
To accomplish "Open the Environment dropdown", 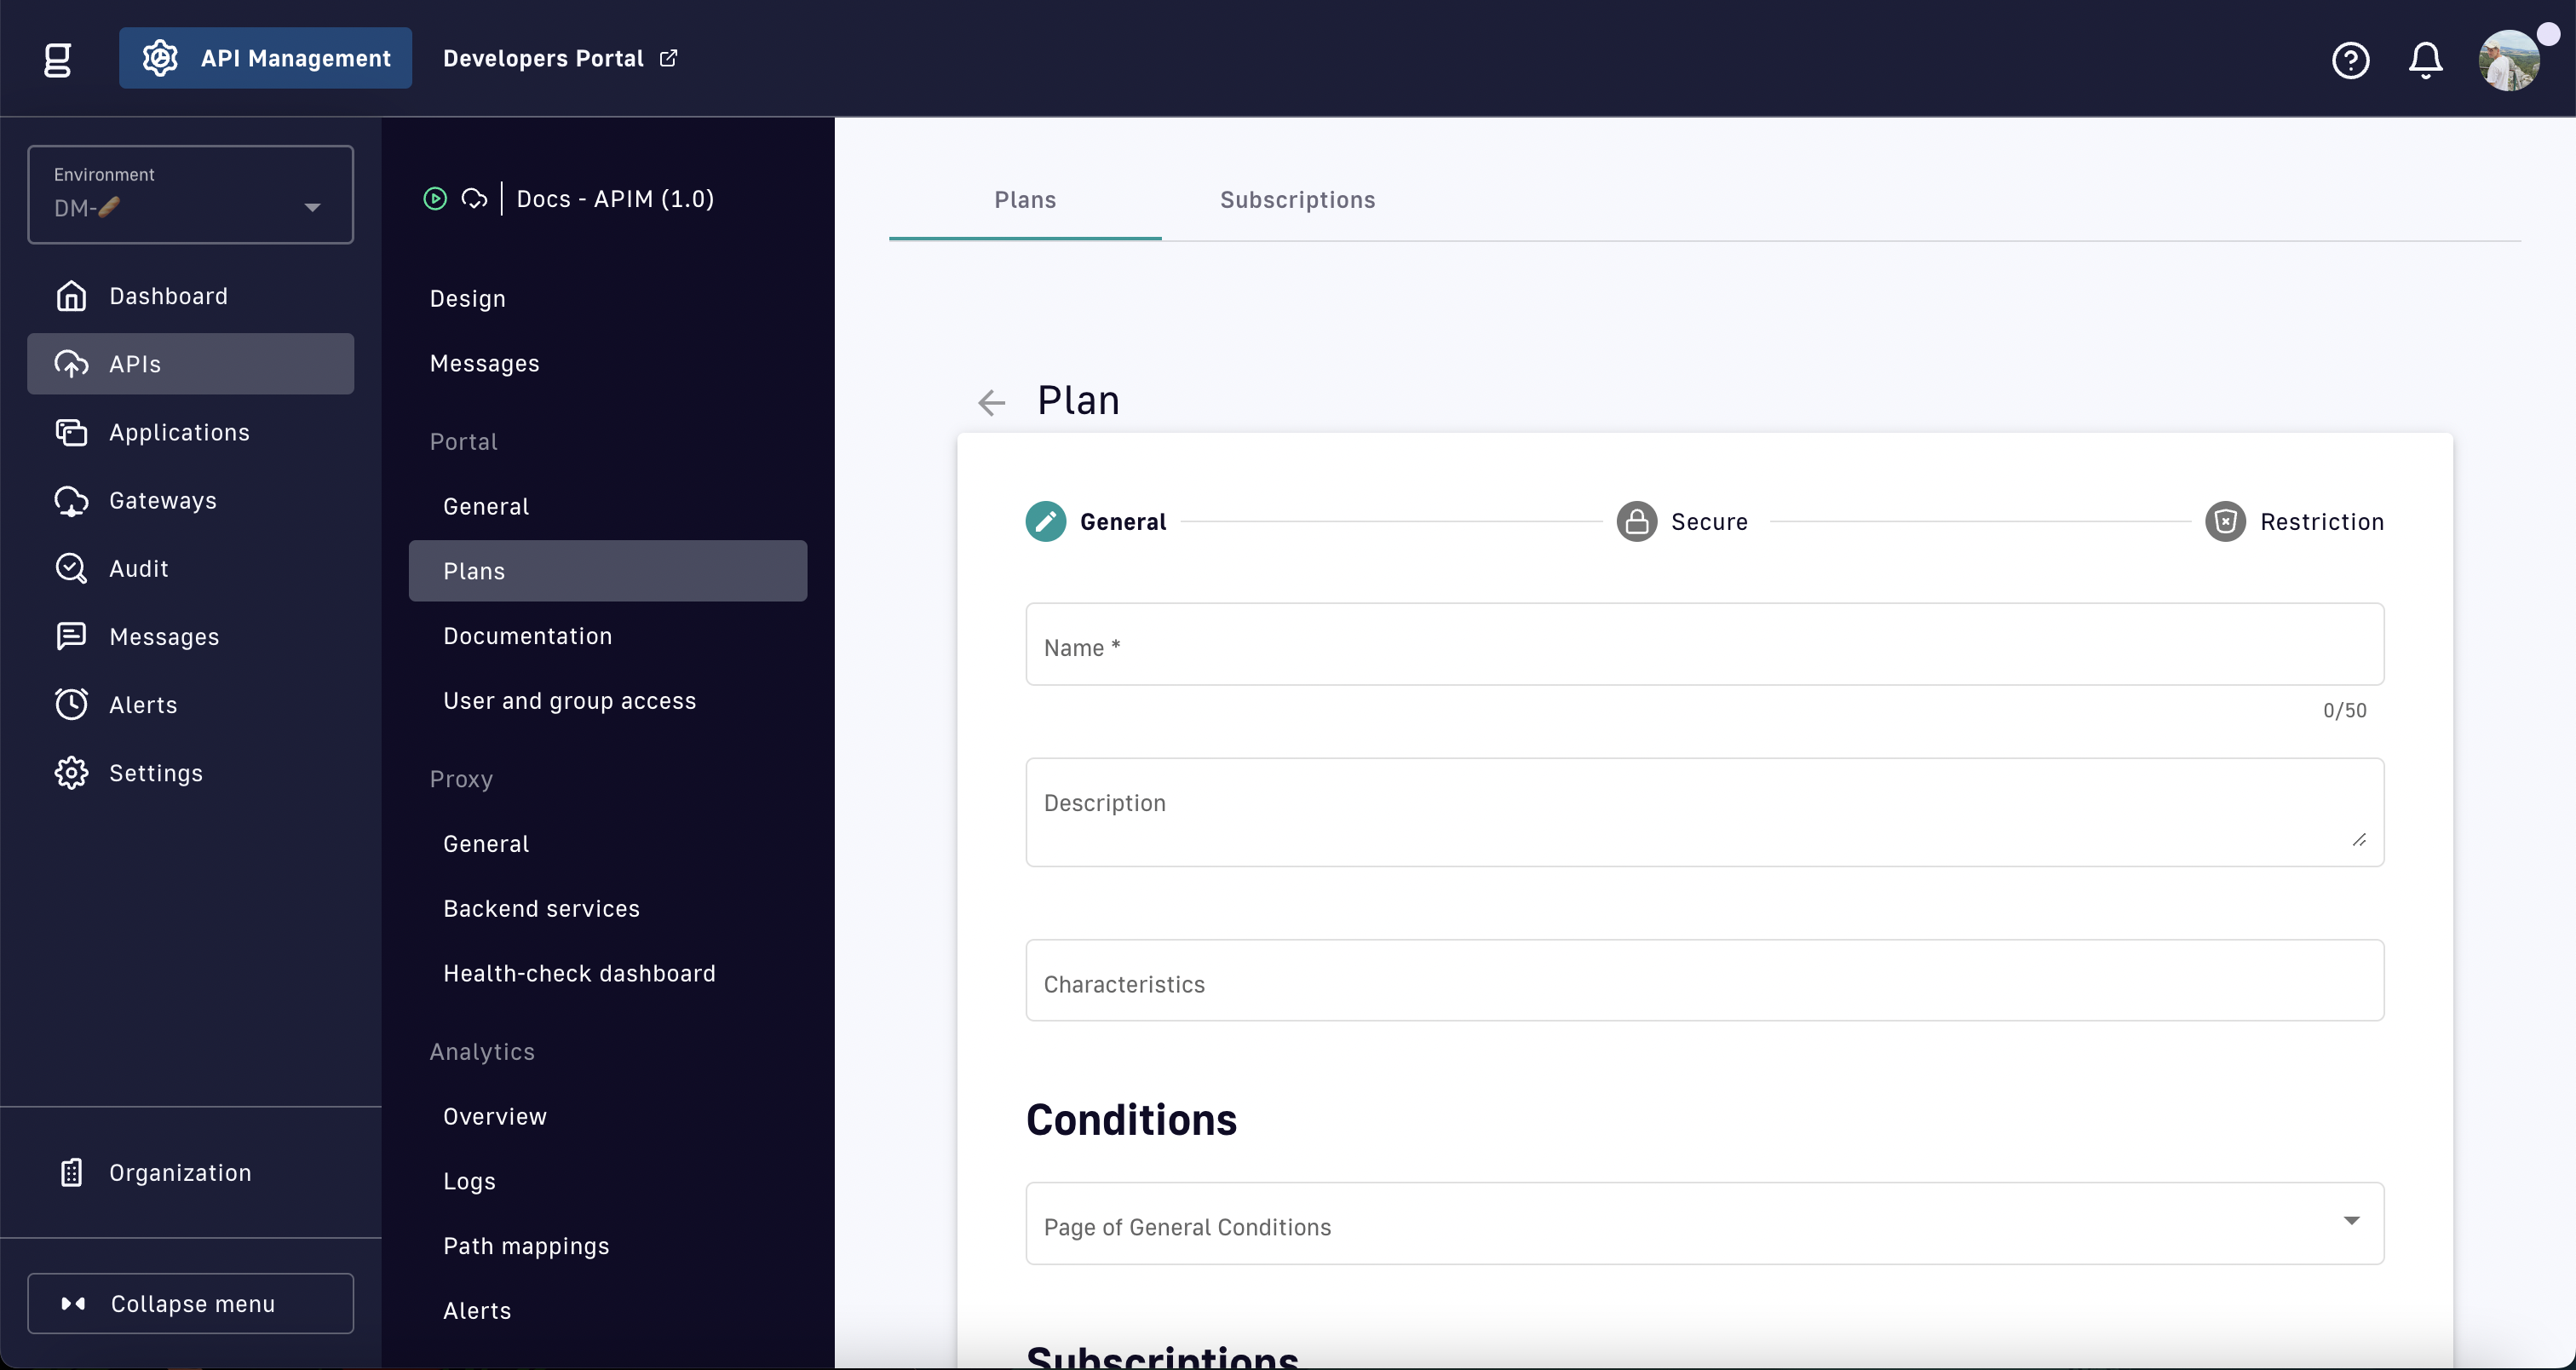I will pyautogui.click(x=190, y=195).
